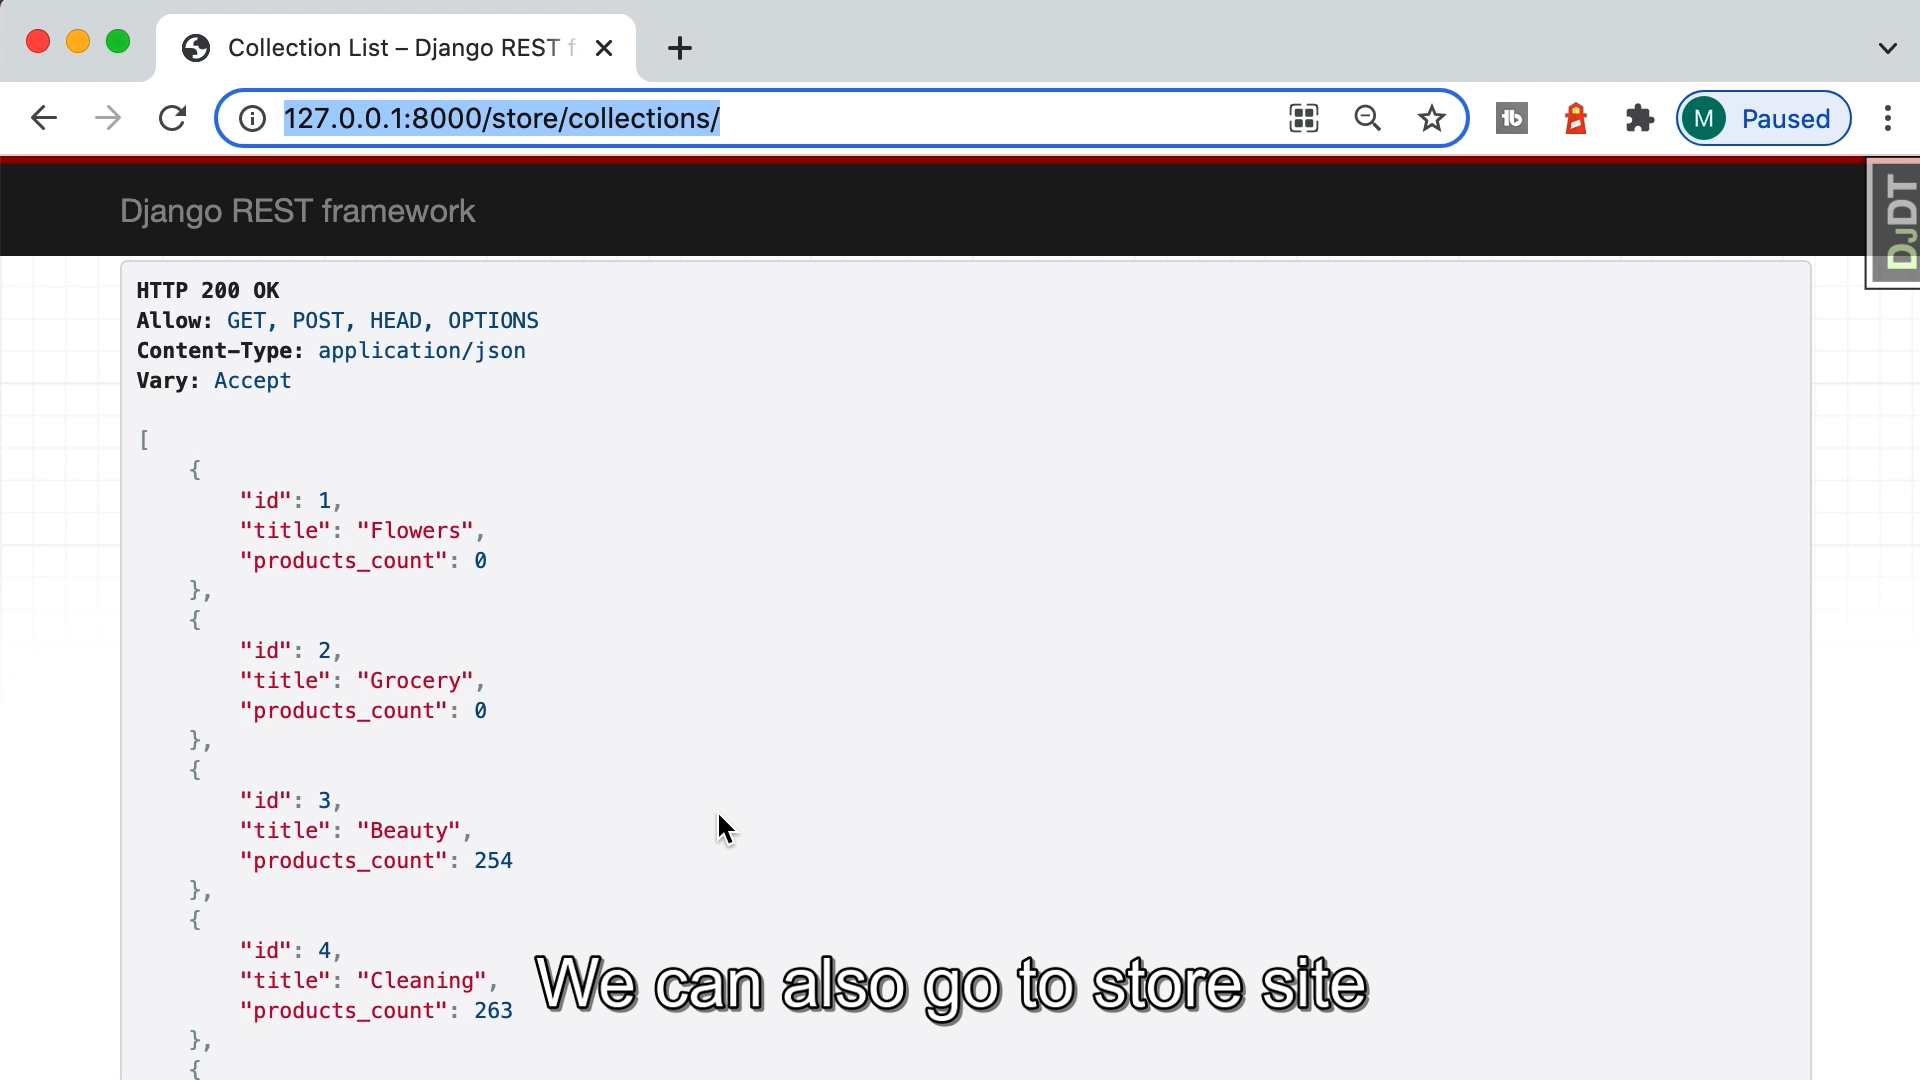
Task: Open the Django Debug Toolbar DjDT handle
Action: [x=1895, y=222]
